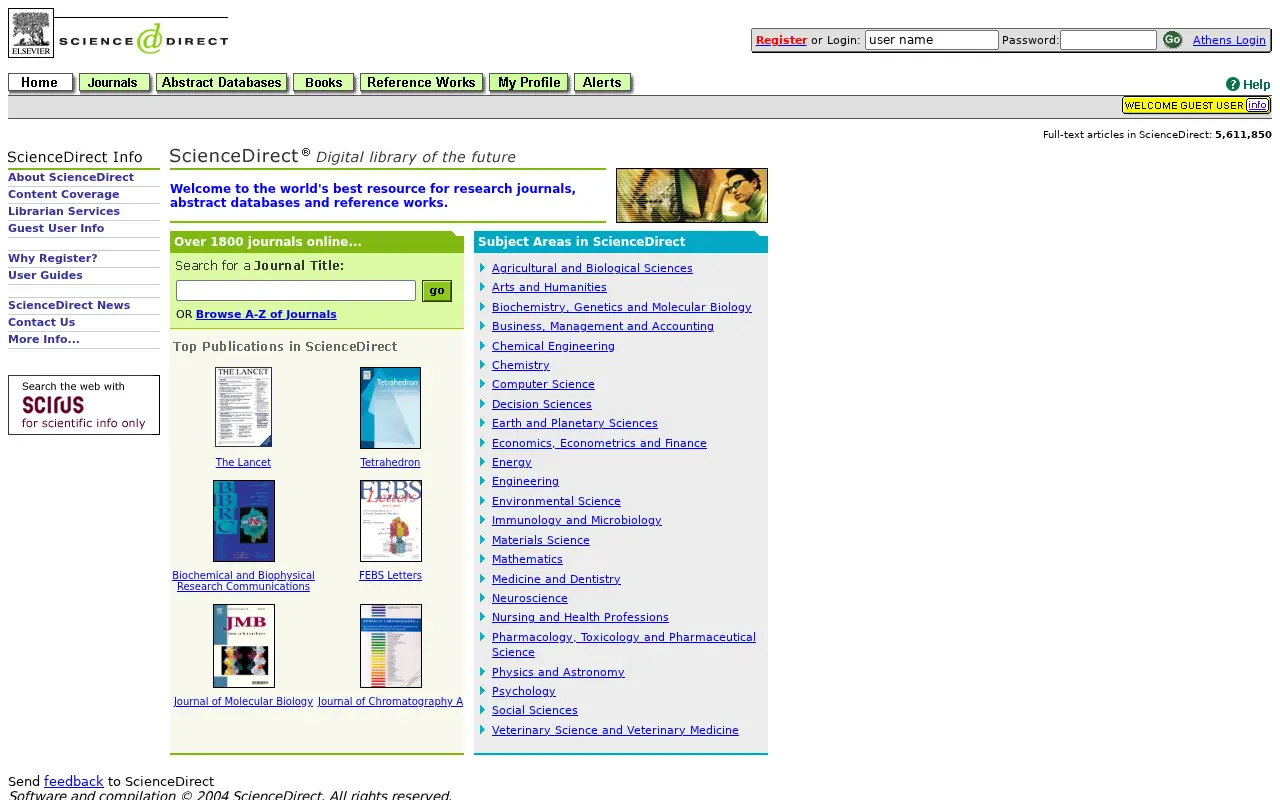Open the Physics and Astronomy subject area

coord(558,672)
